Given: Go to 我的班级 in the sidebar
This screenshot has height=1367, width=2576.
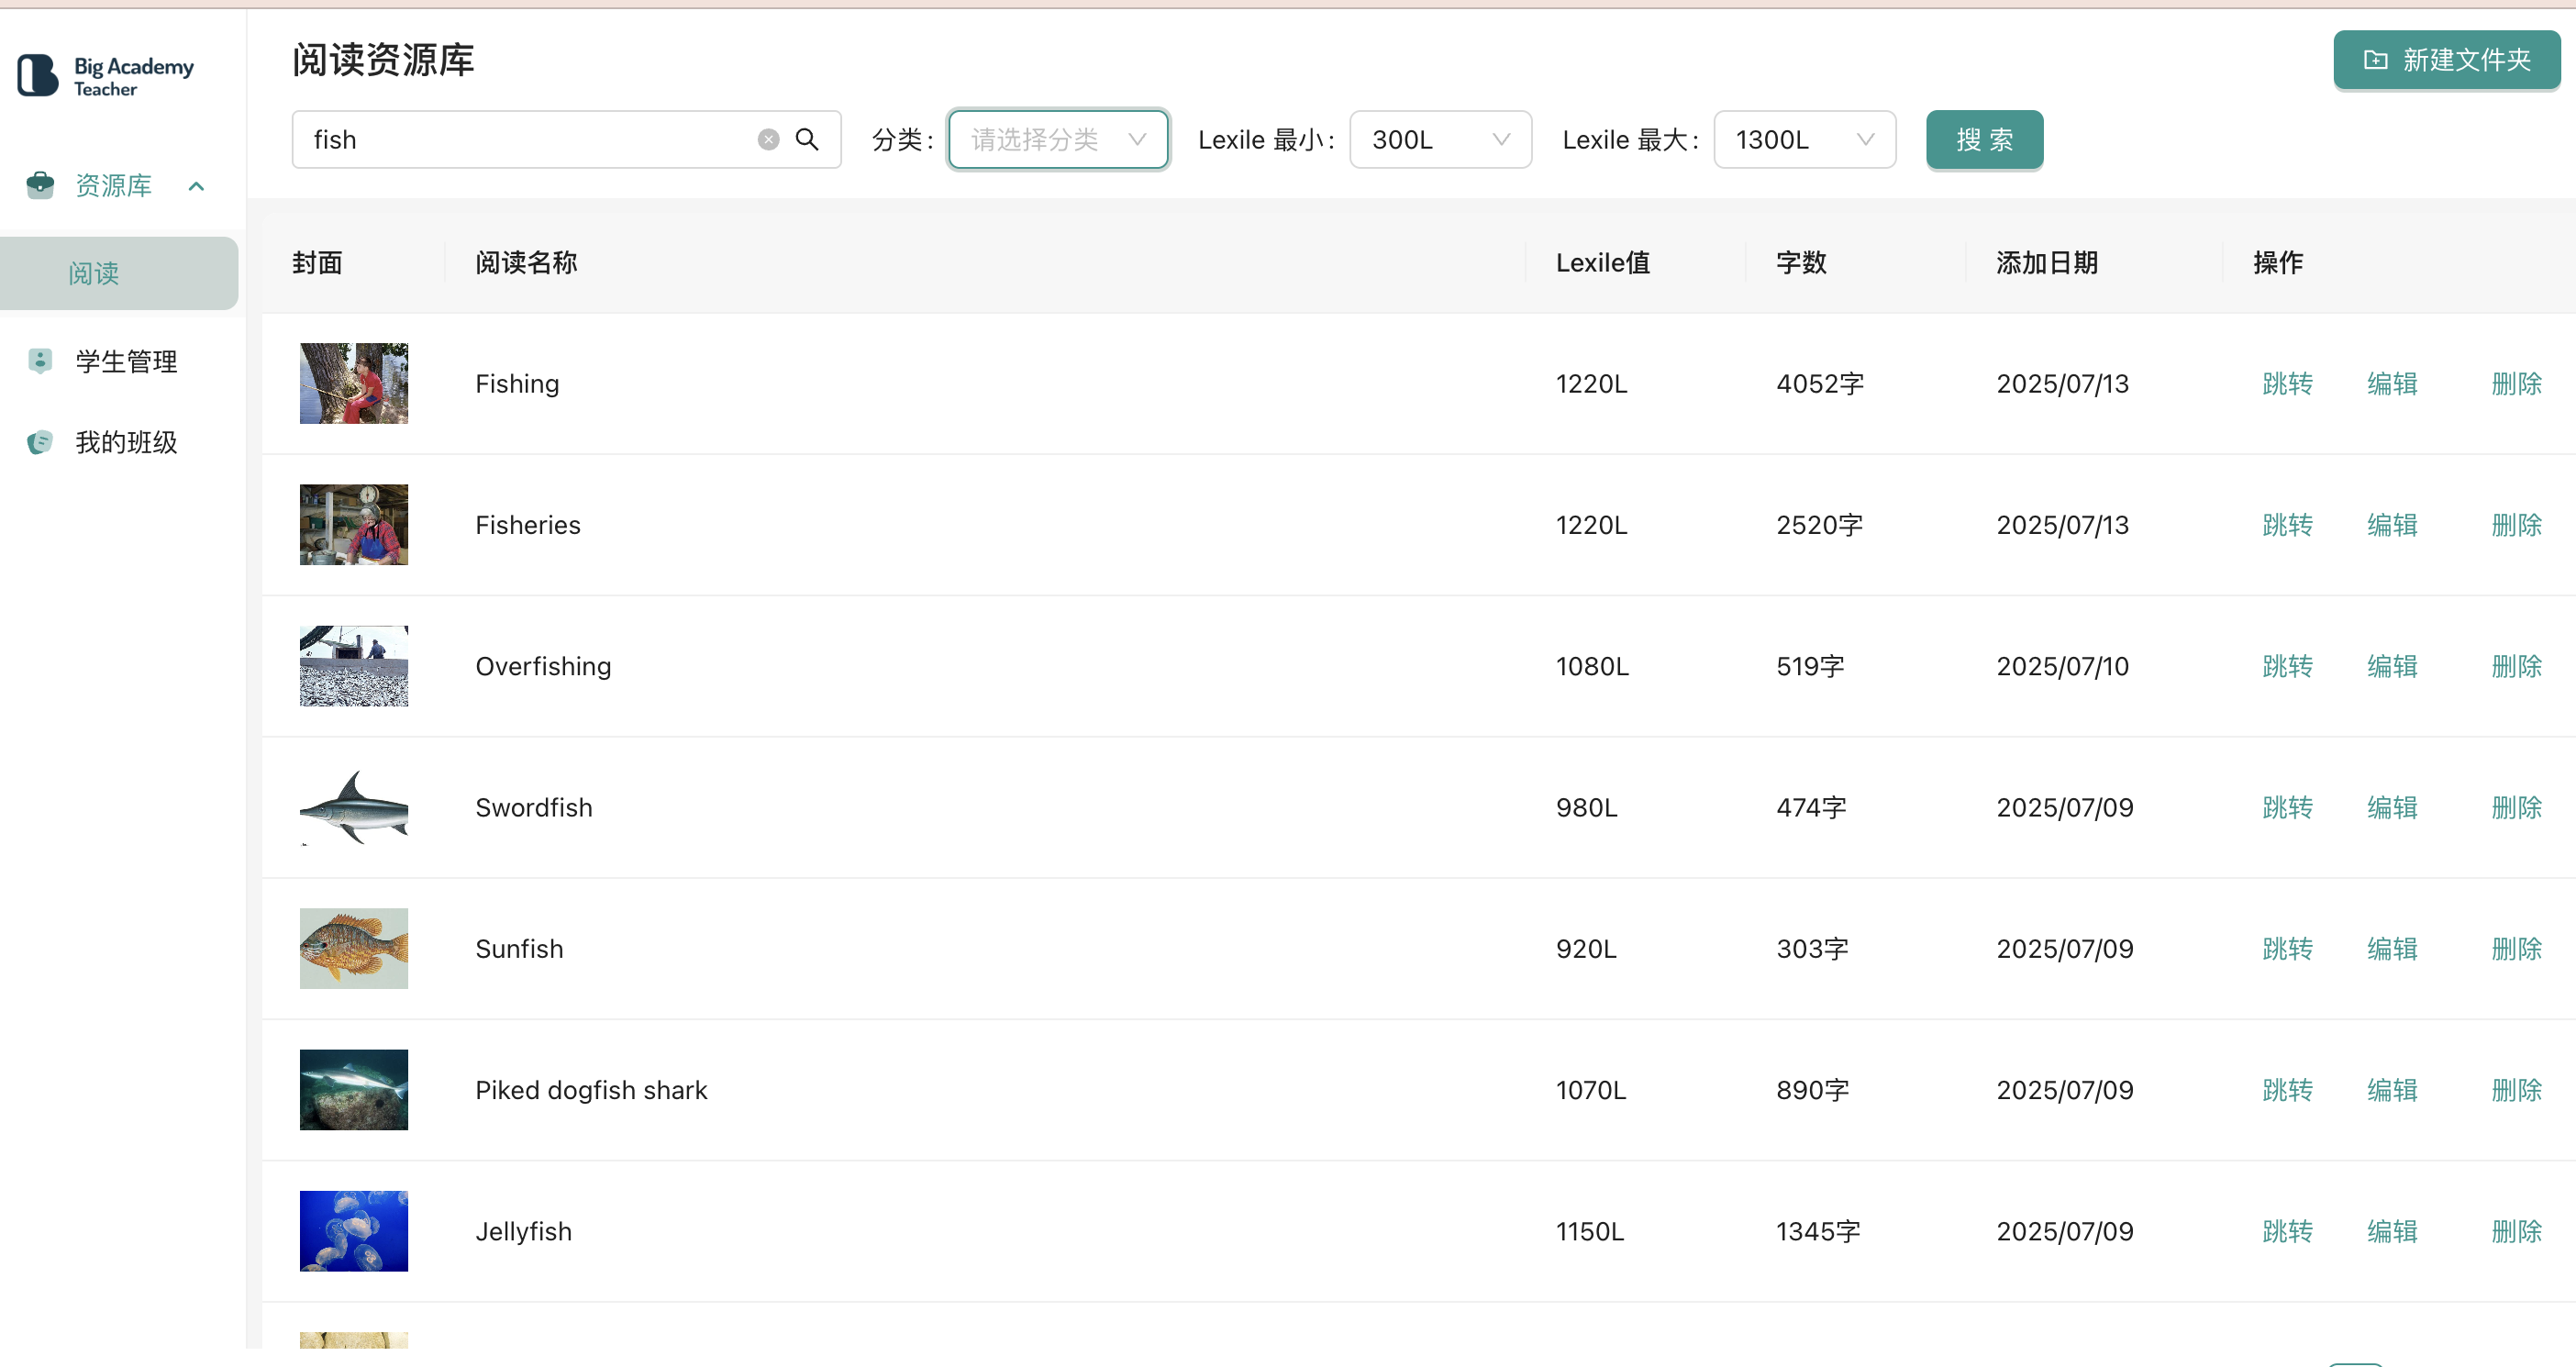Looking at the screenshot, I should [126, 442].
